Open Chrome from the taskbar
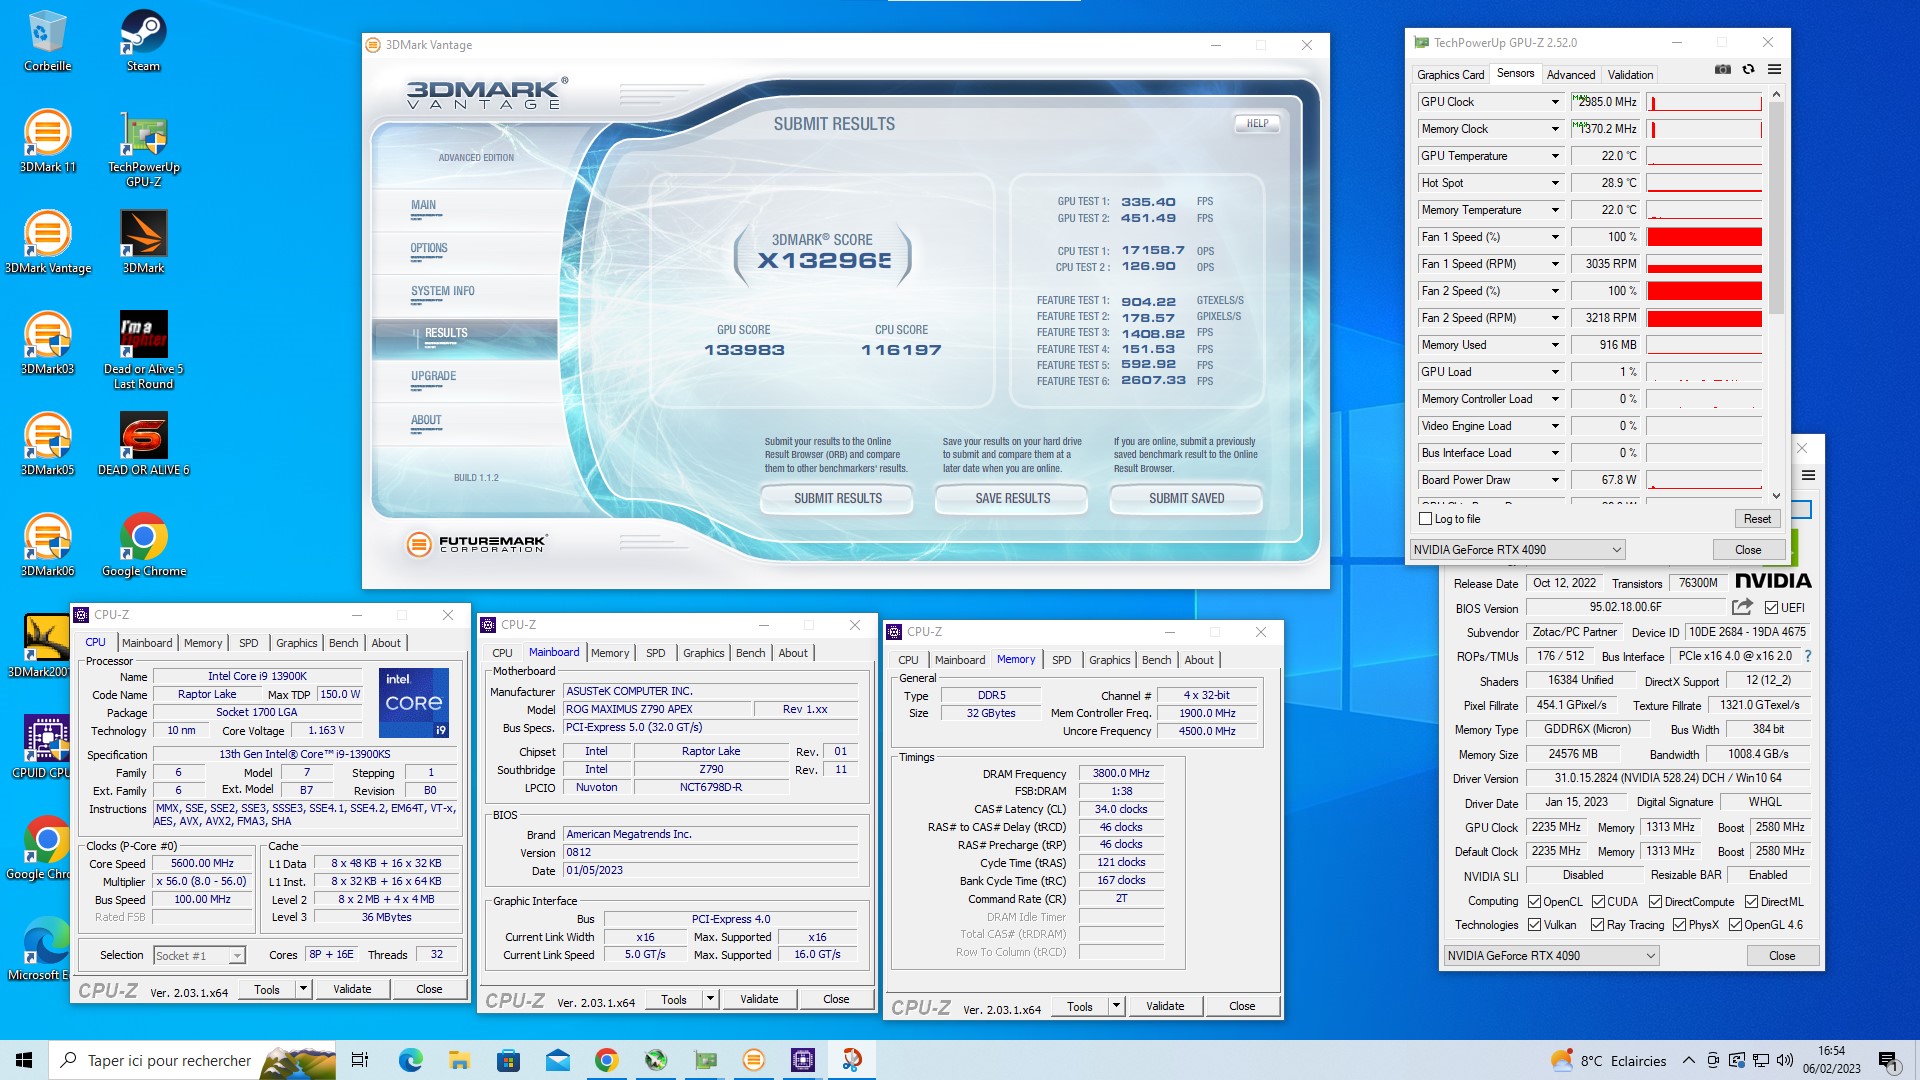Viewport: 1920px width, 1080px height. tap(606, 1060)
